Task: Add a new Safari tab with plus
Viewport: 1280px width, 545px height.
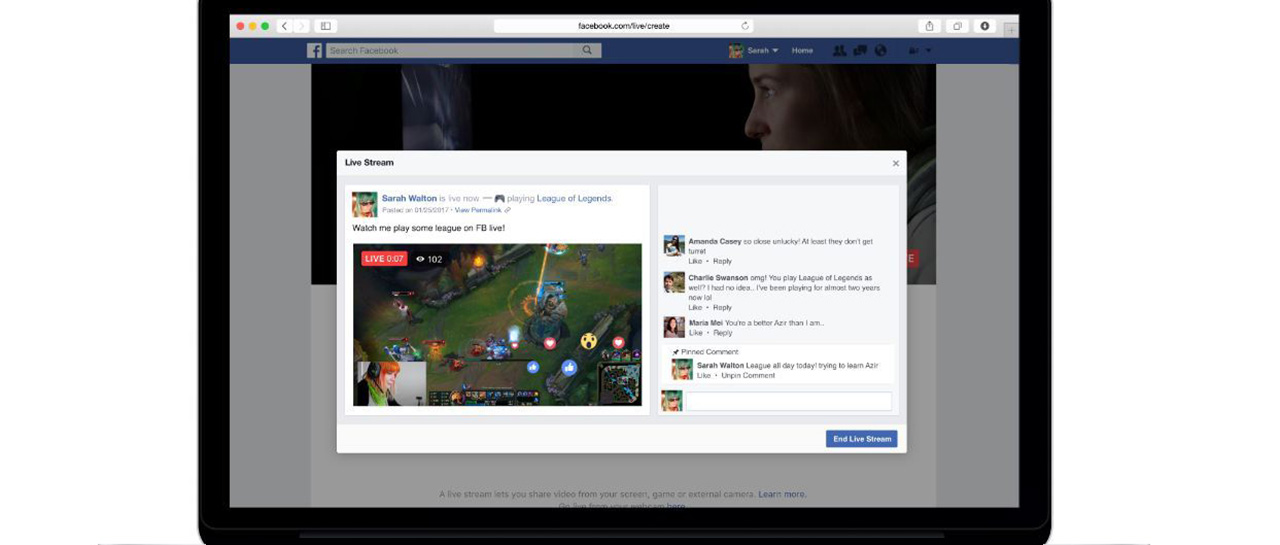Action: 1011,30
